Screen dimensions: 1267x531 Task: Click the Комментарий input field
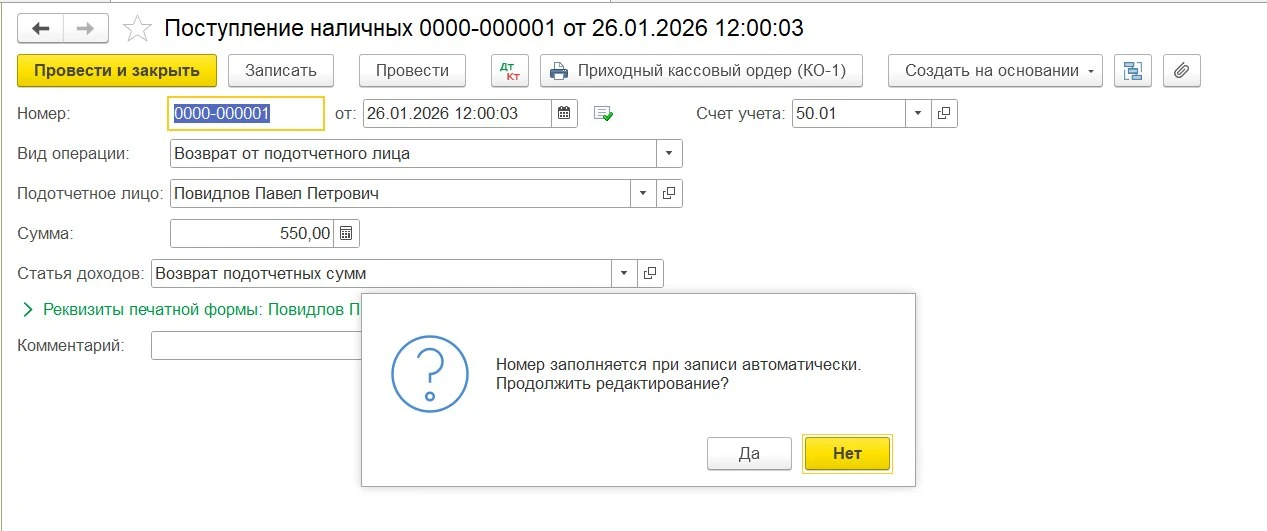pyautogui.click(x=256, y=345)
